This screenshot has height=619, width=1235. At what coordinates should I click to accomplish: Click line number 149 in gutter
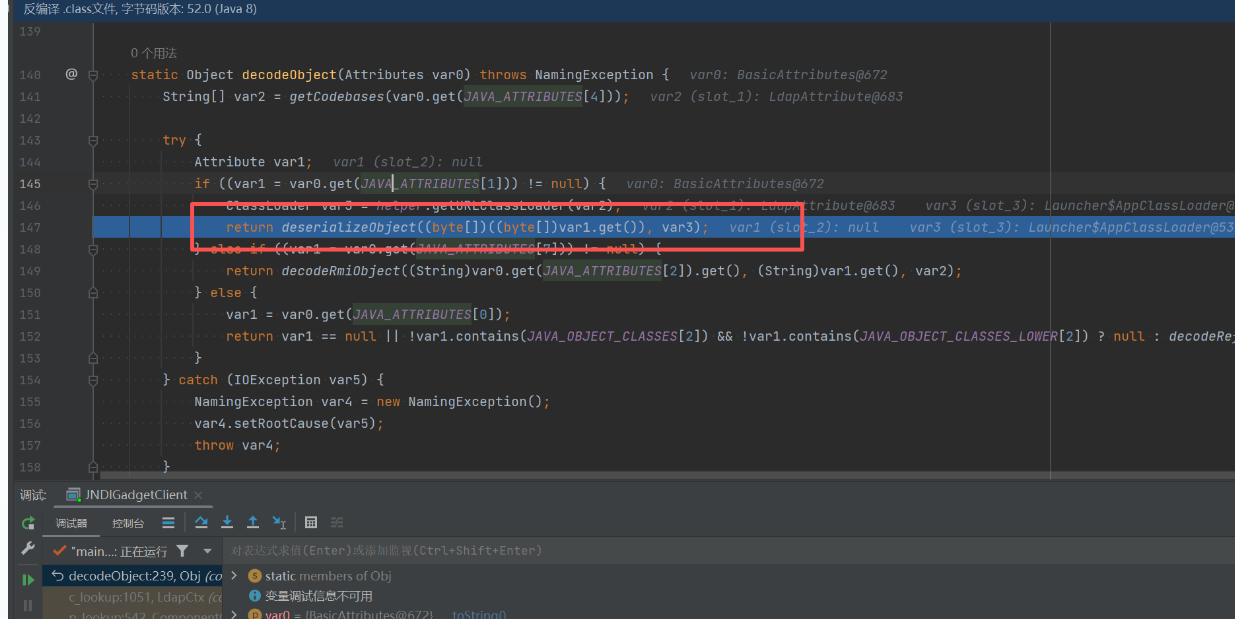pos(30,271)
